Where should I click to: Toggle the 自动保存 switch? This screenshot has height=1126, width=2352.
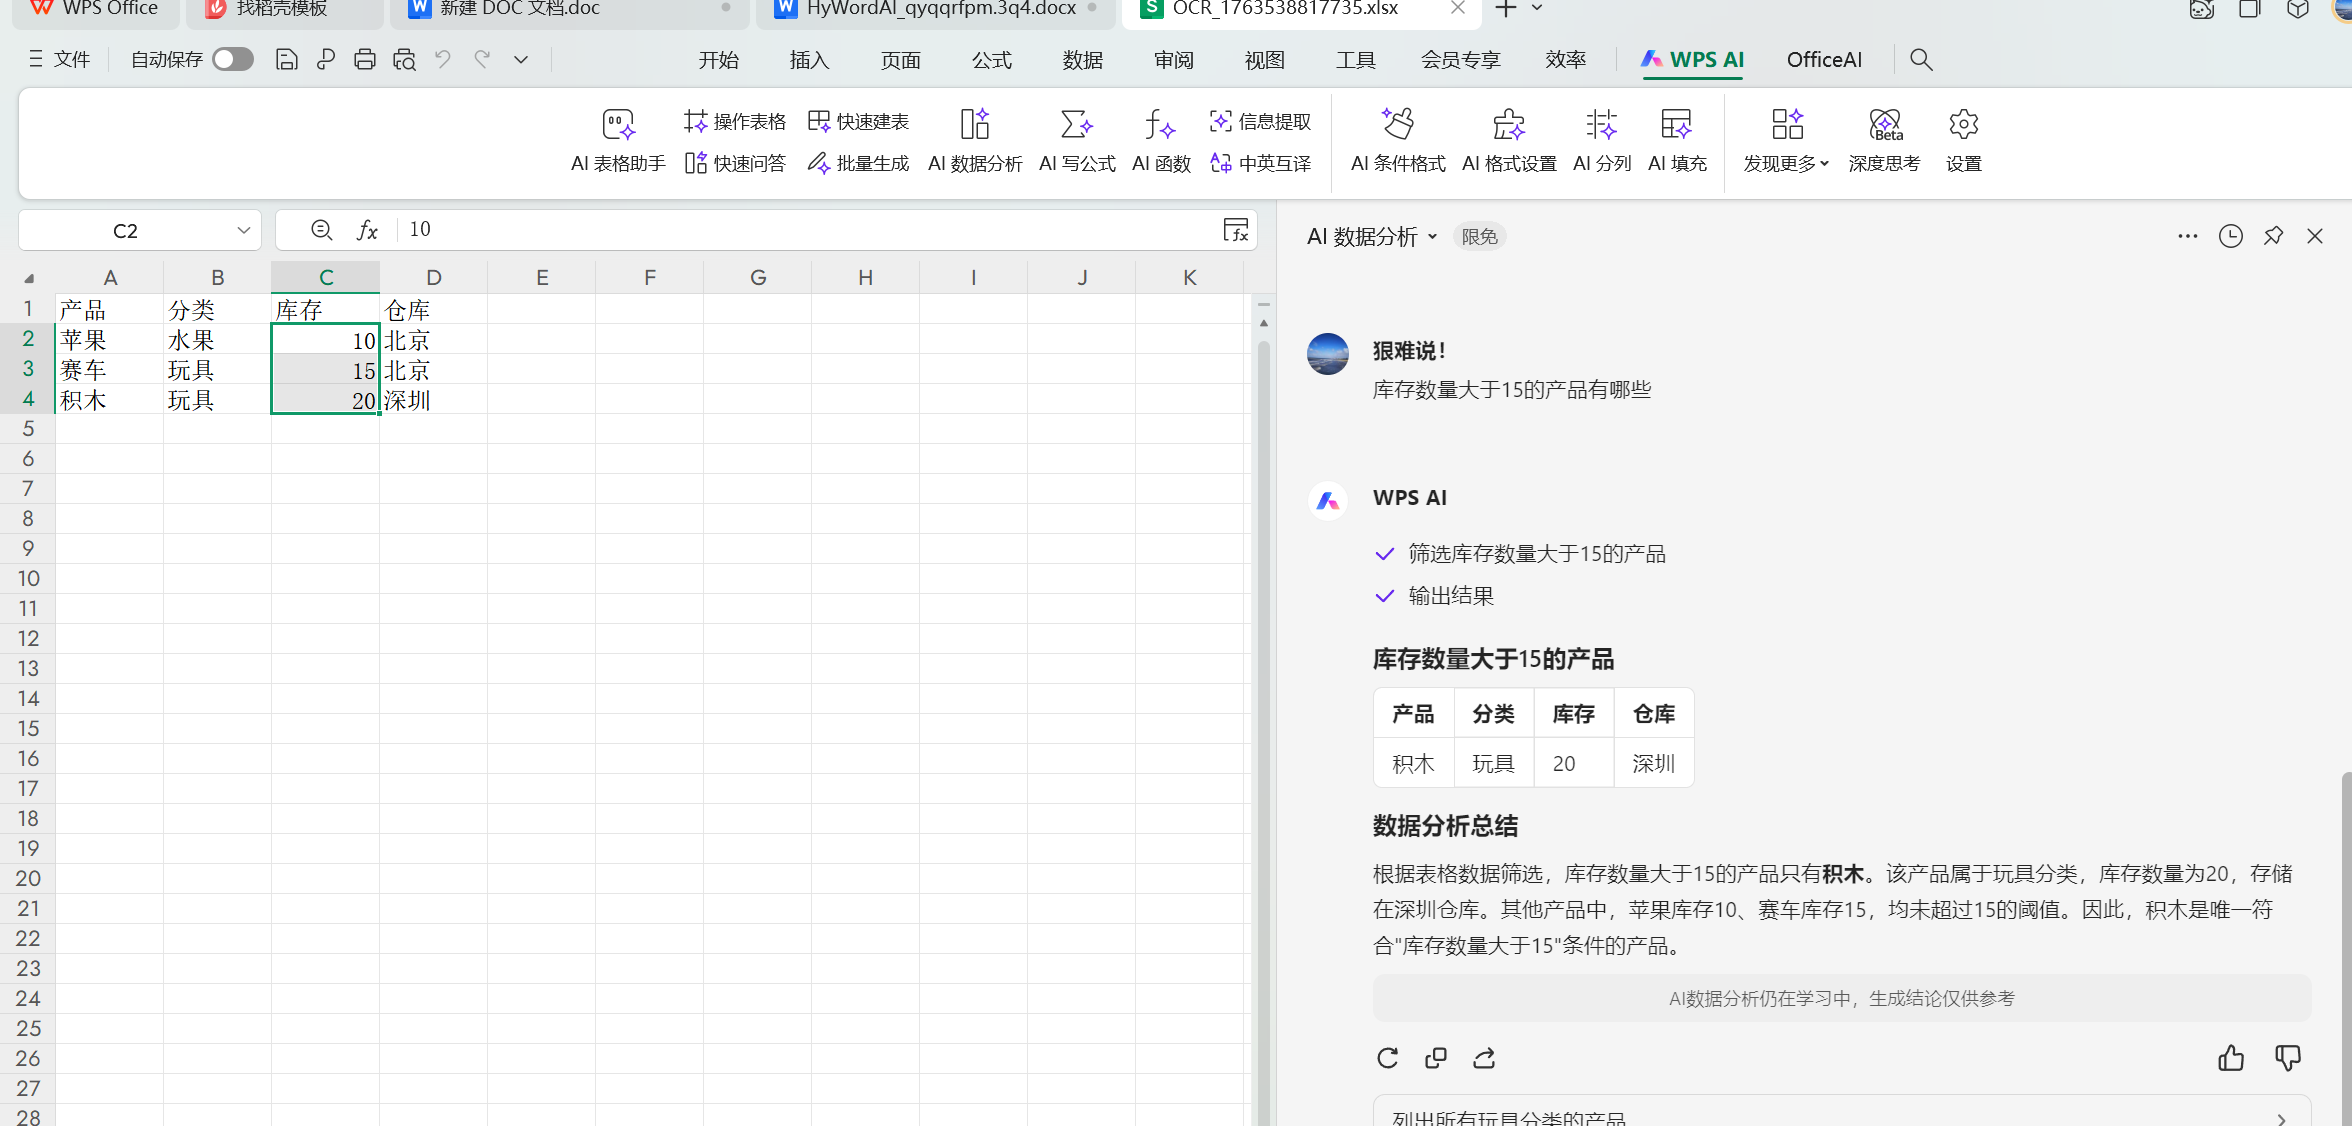tap(232, 60)
